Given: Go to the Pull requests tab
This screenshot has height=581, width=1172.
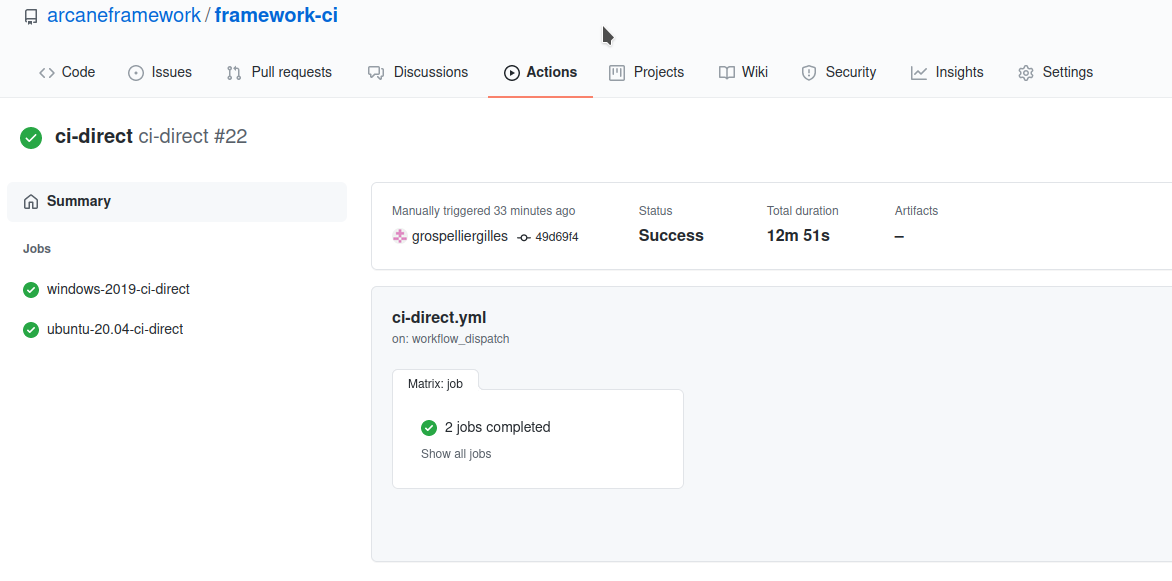Looking at the screenshot, I should click(x=279, y=73).
